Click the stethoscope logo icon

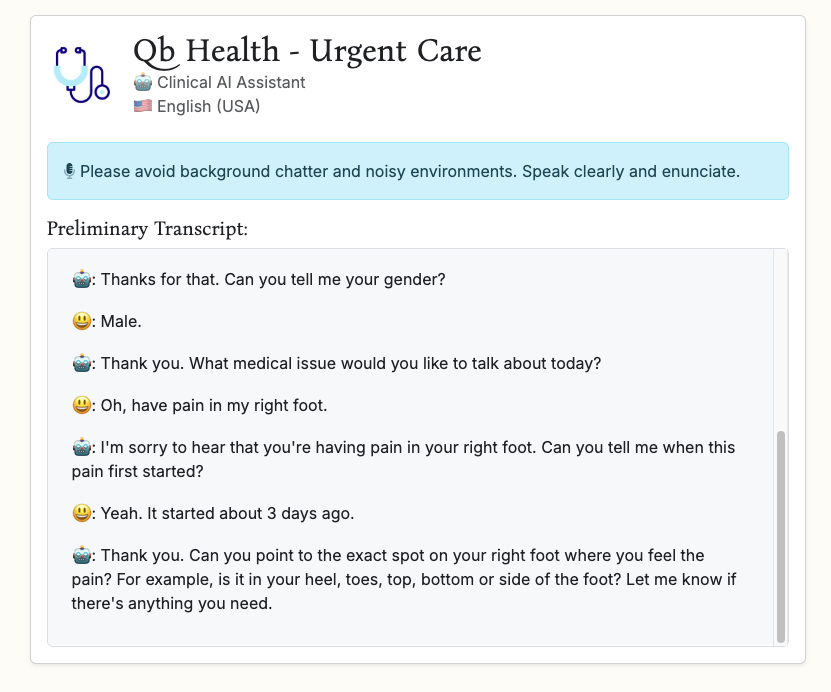coord(80,72)
